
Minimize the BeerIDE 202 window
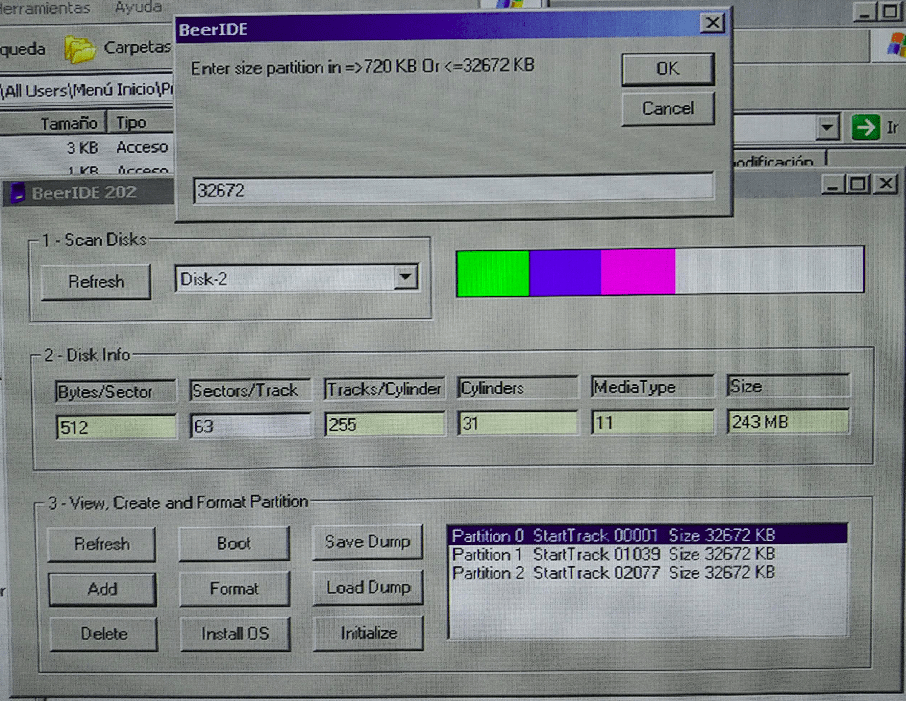834,184
